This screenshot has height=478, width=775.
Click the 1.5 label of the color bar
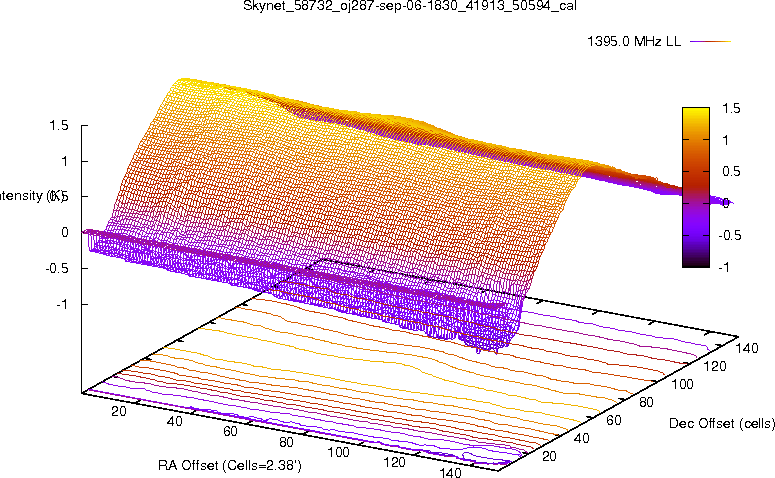pyautogui.click(x=731, y=108)
